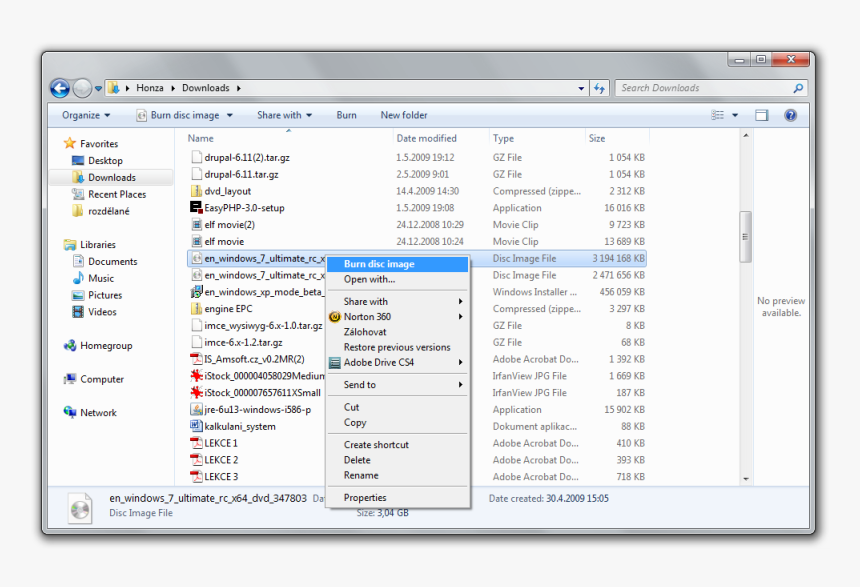Open the Share with toolbar dropdown
Viewport: 860px width, 587px height.
[285, 115]
